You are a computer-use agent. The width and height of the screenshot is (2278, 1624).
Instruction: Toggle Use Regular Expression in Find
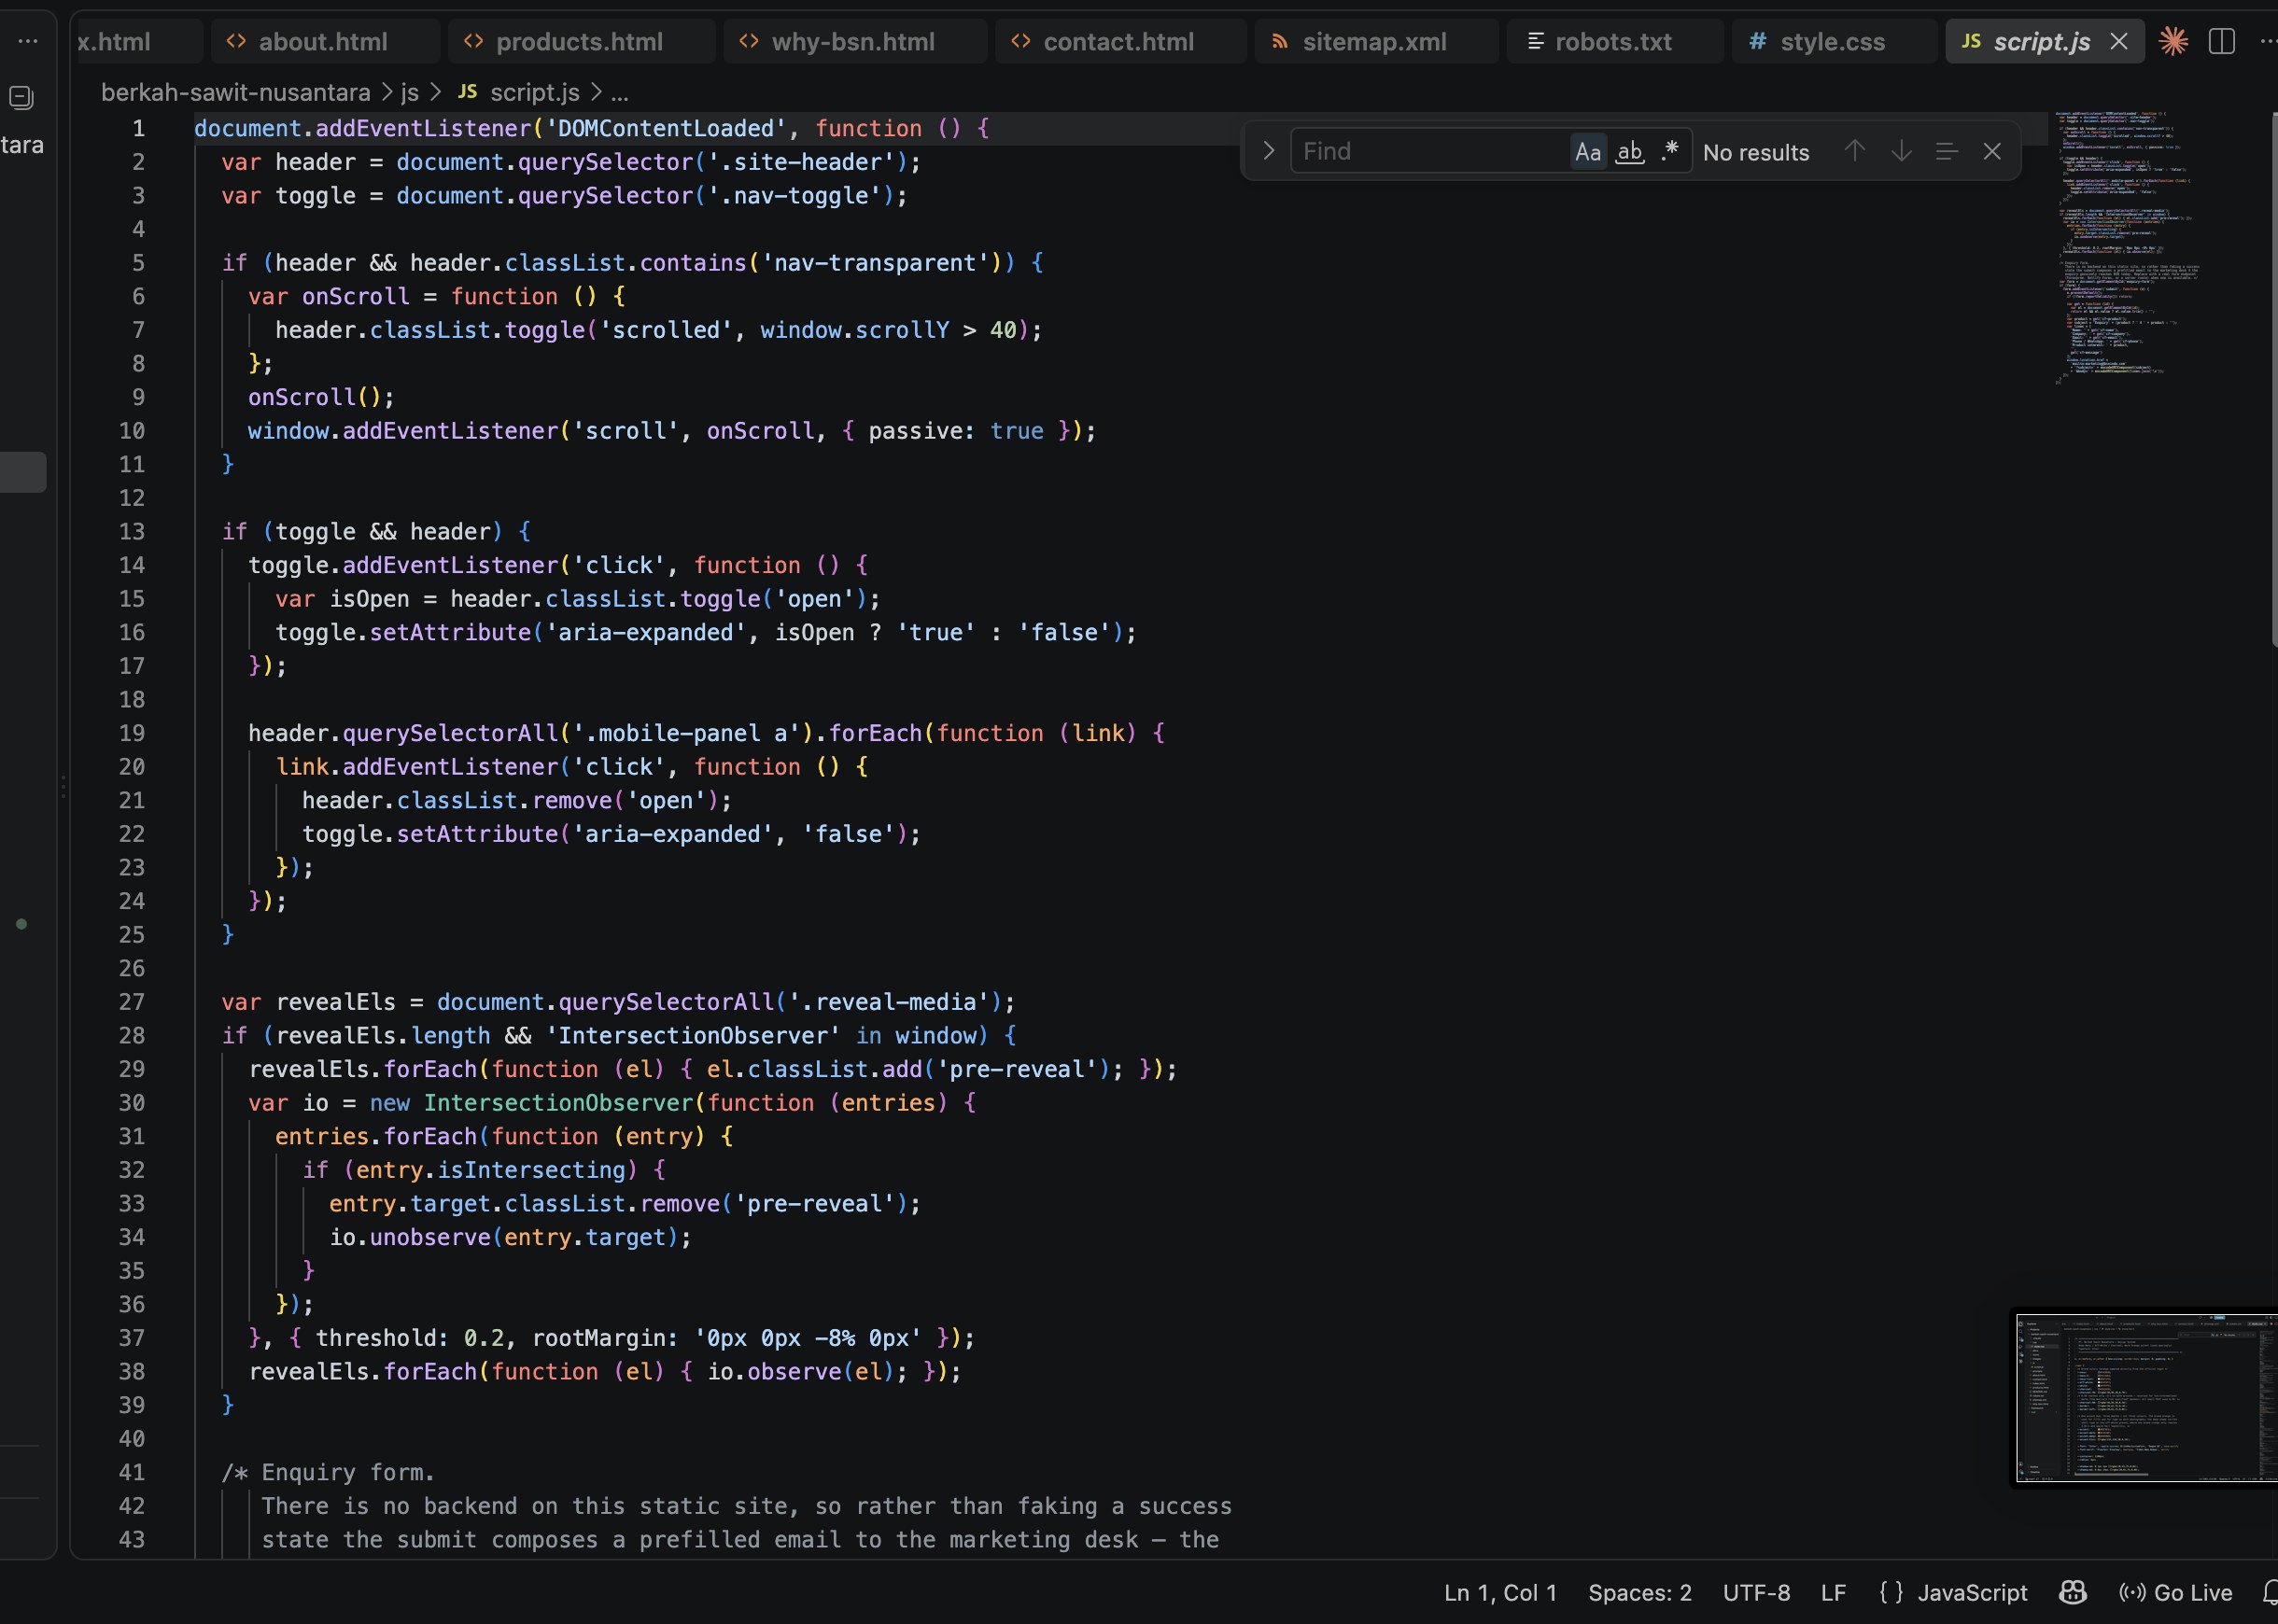(x=1669, y=151)
